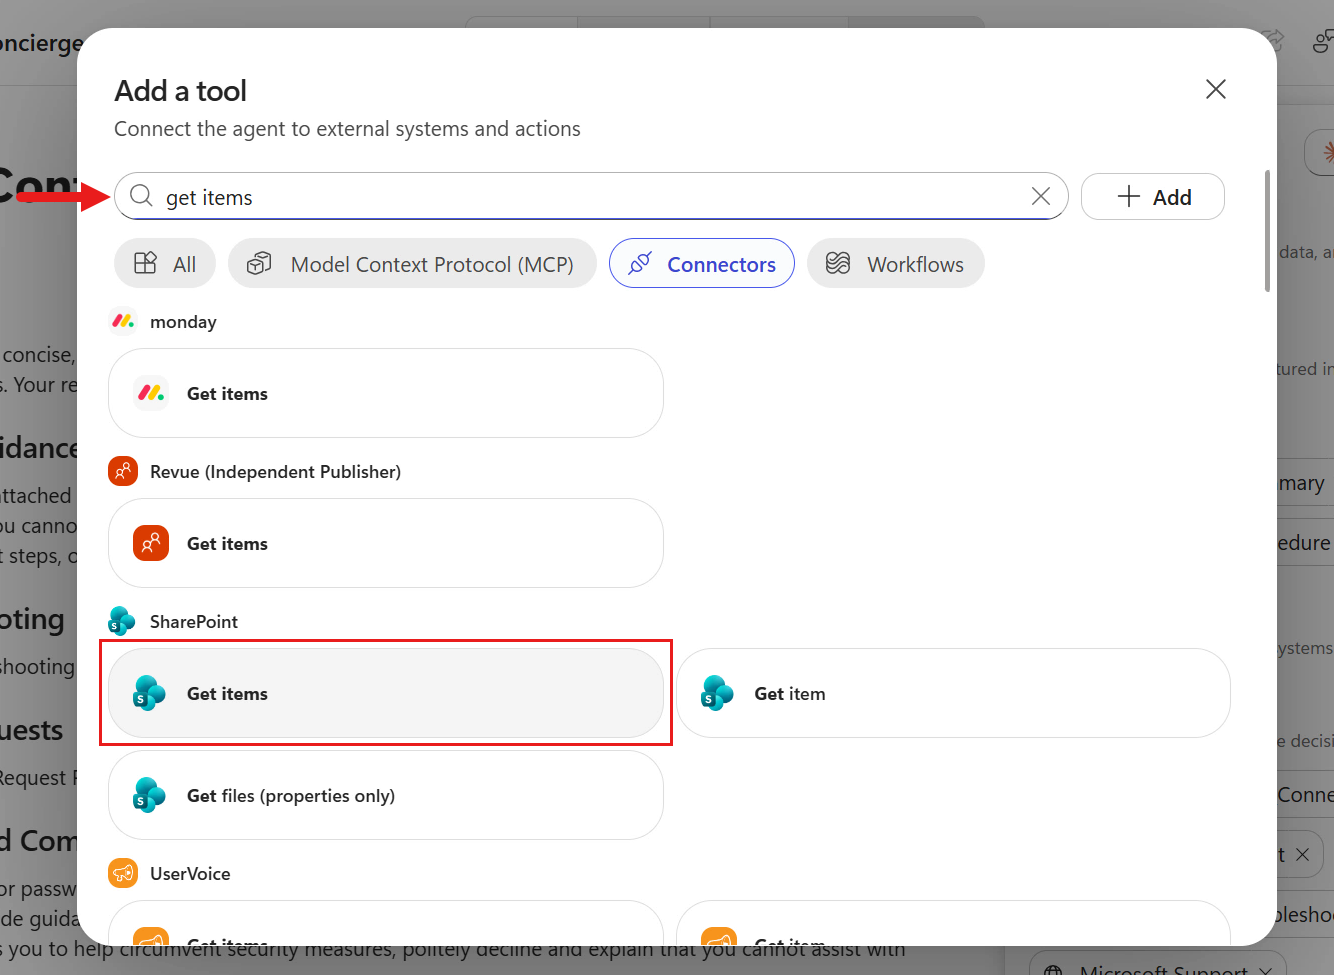
Task: Choose Revue Get items tool card
Action: pyautogui.click(x=386, y=543)
